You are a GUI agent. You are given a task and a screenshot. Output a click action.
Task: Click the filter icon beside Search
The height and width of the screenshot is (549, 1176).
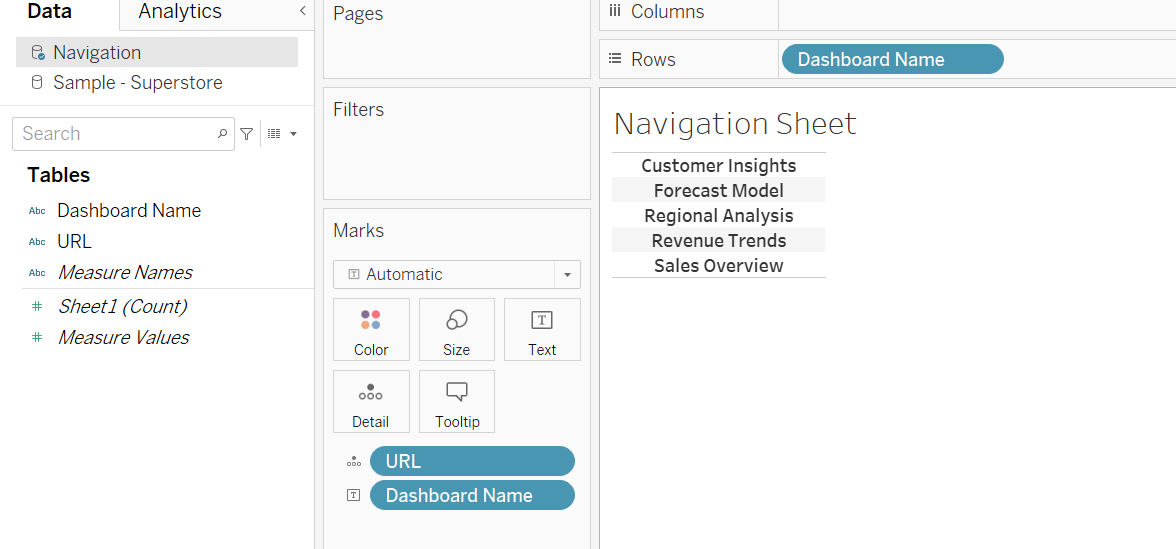pyautogui.click(x=247, y=134)
